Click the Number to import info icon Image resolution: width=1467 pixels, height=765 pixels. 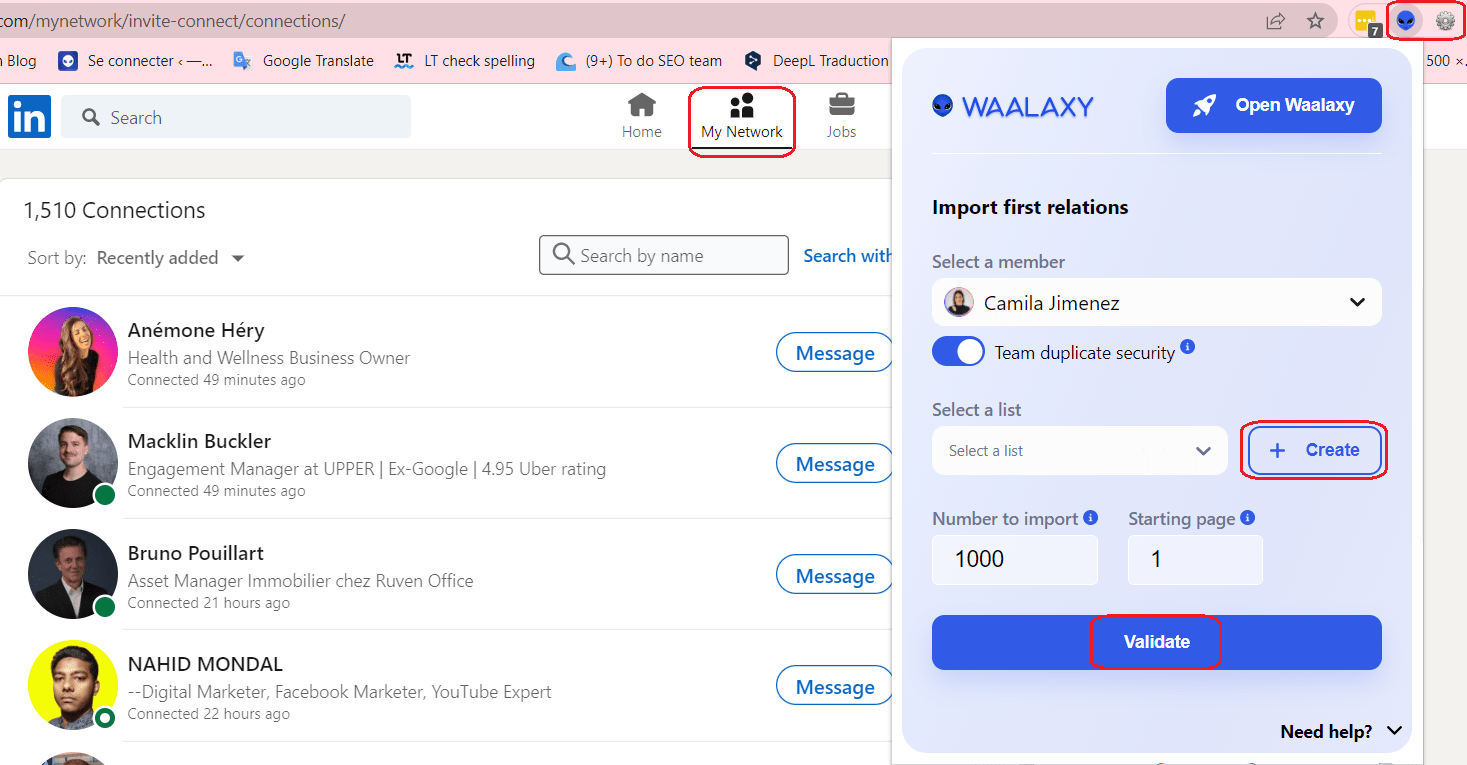pyautogui.click(x=1090, y=518)
